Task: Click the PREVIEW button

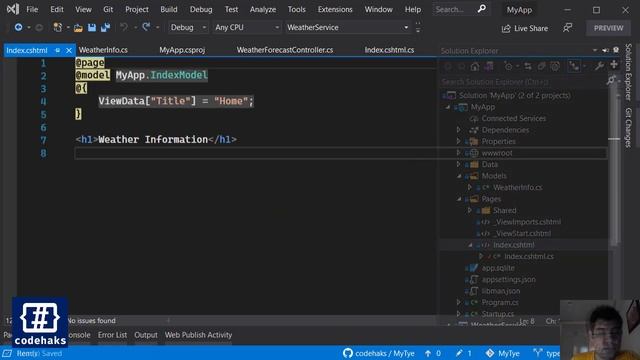Action: click(608, 28)
